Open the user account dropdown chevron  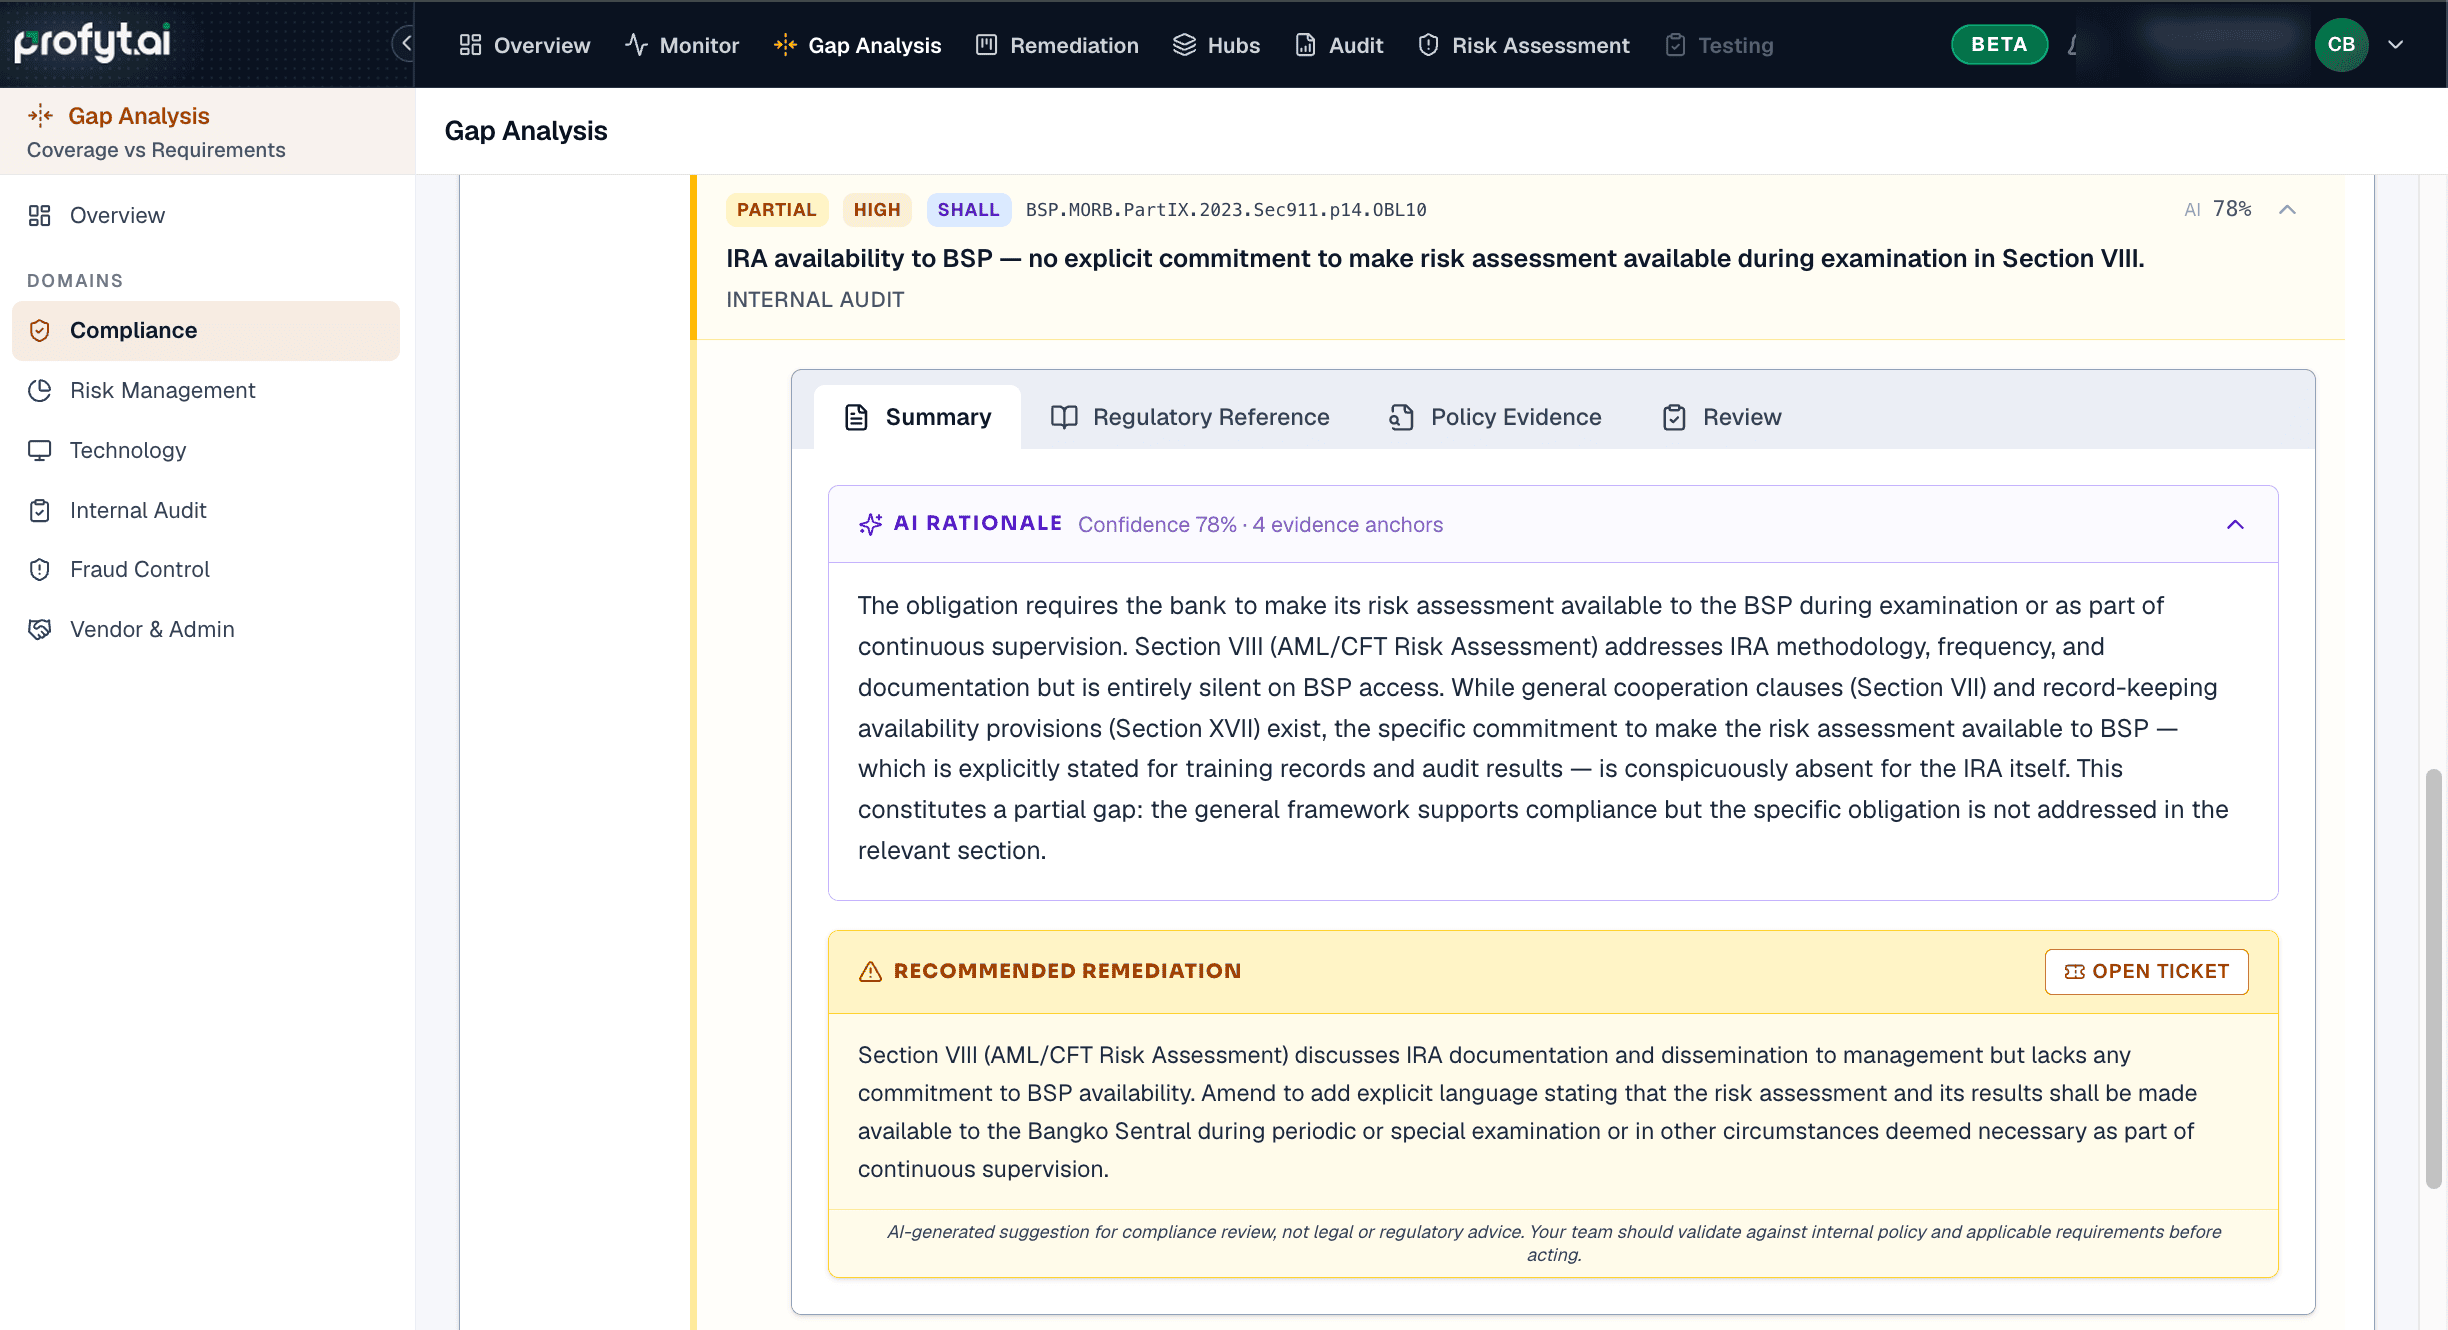point(2396,45)
